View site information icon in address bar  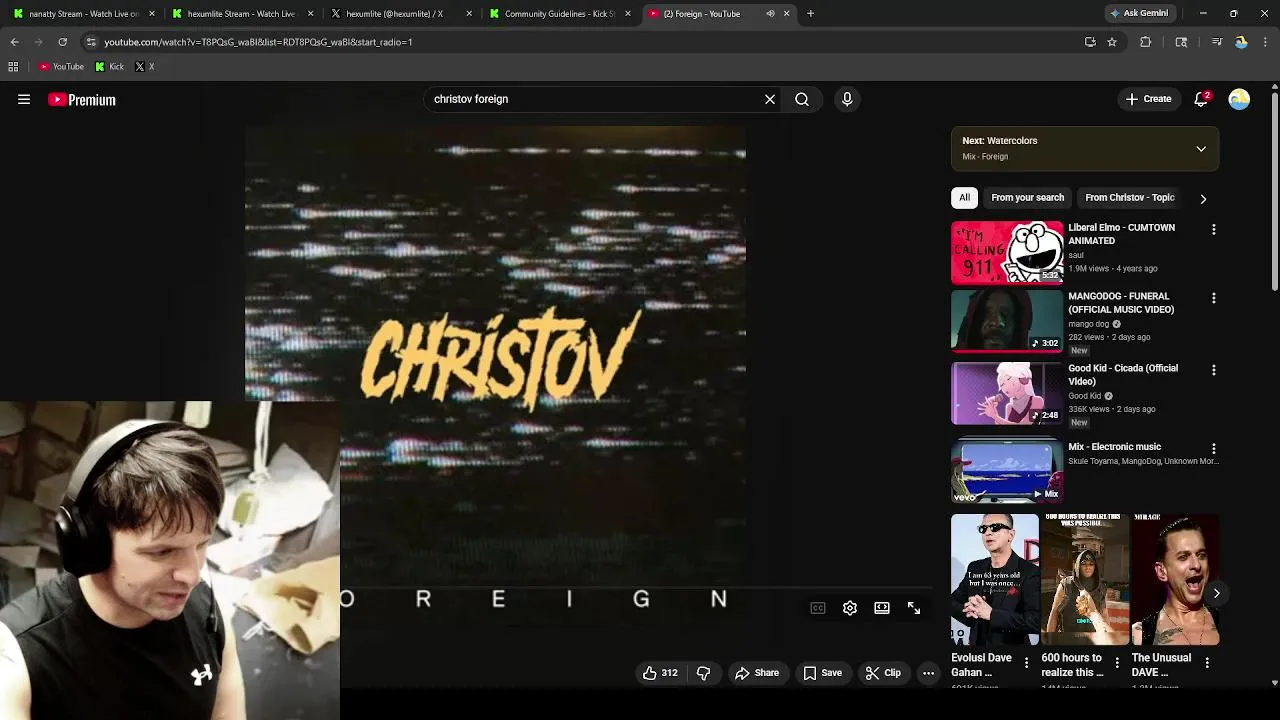[x=91, y=42]
